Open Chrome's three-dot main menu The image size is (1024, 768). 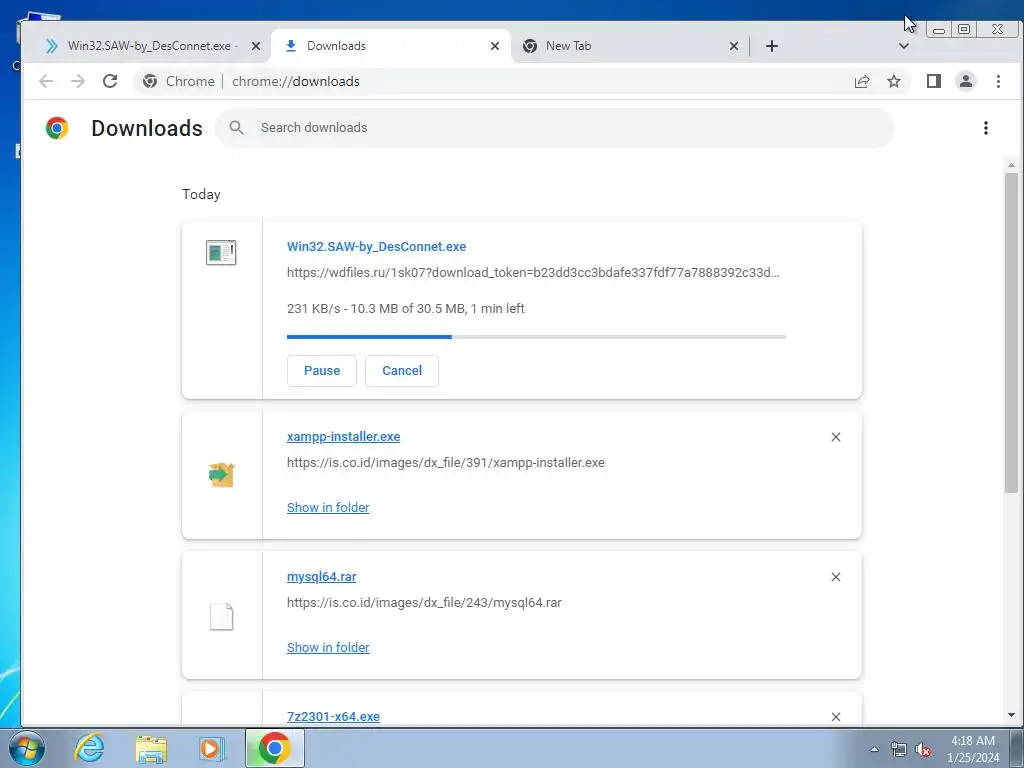coord(998,81)
